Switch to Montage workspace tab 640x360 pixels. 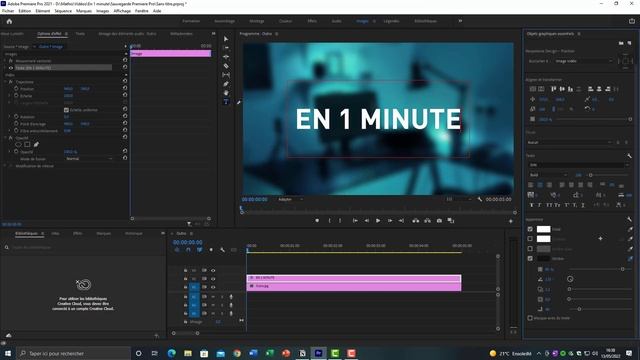coord(257,21)
